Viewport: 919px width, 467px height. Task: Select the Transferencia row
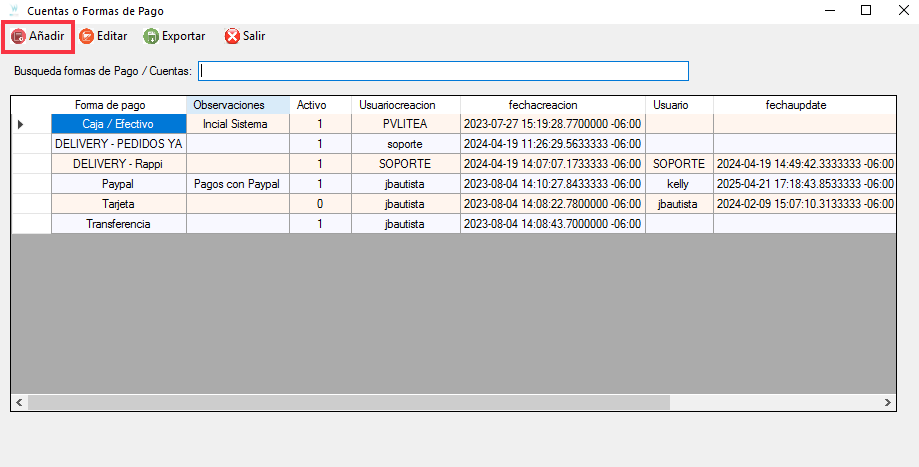coord(118,224)
